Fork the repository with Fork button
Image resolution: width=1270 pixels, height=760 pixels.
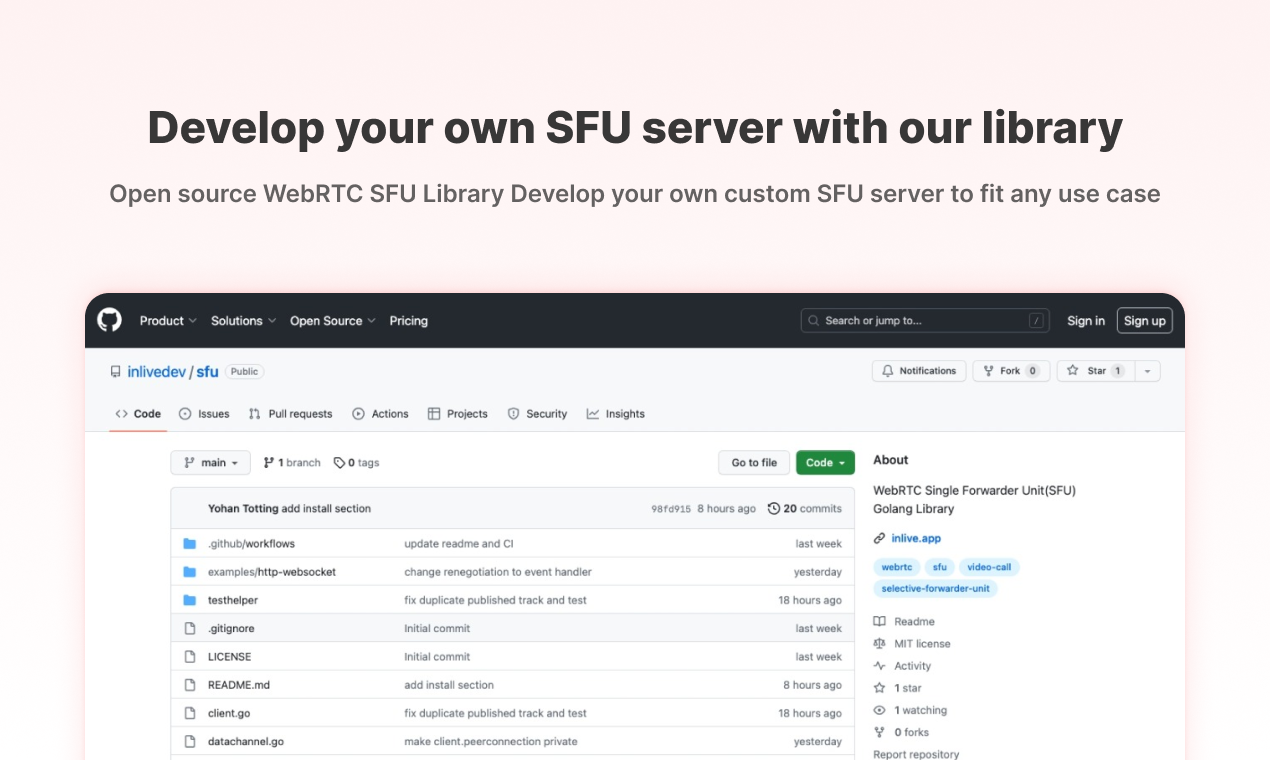pos(1012,371)
